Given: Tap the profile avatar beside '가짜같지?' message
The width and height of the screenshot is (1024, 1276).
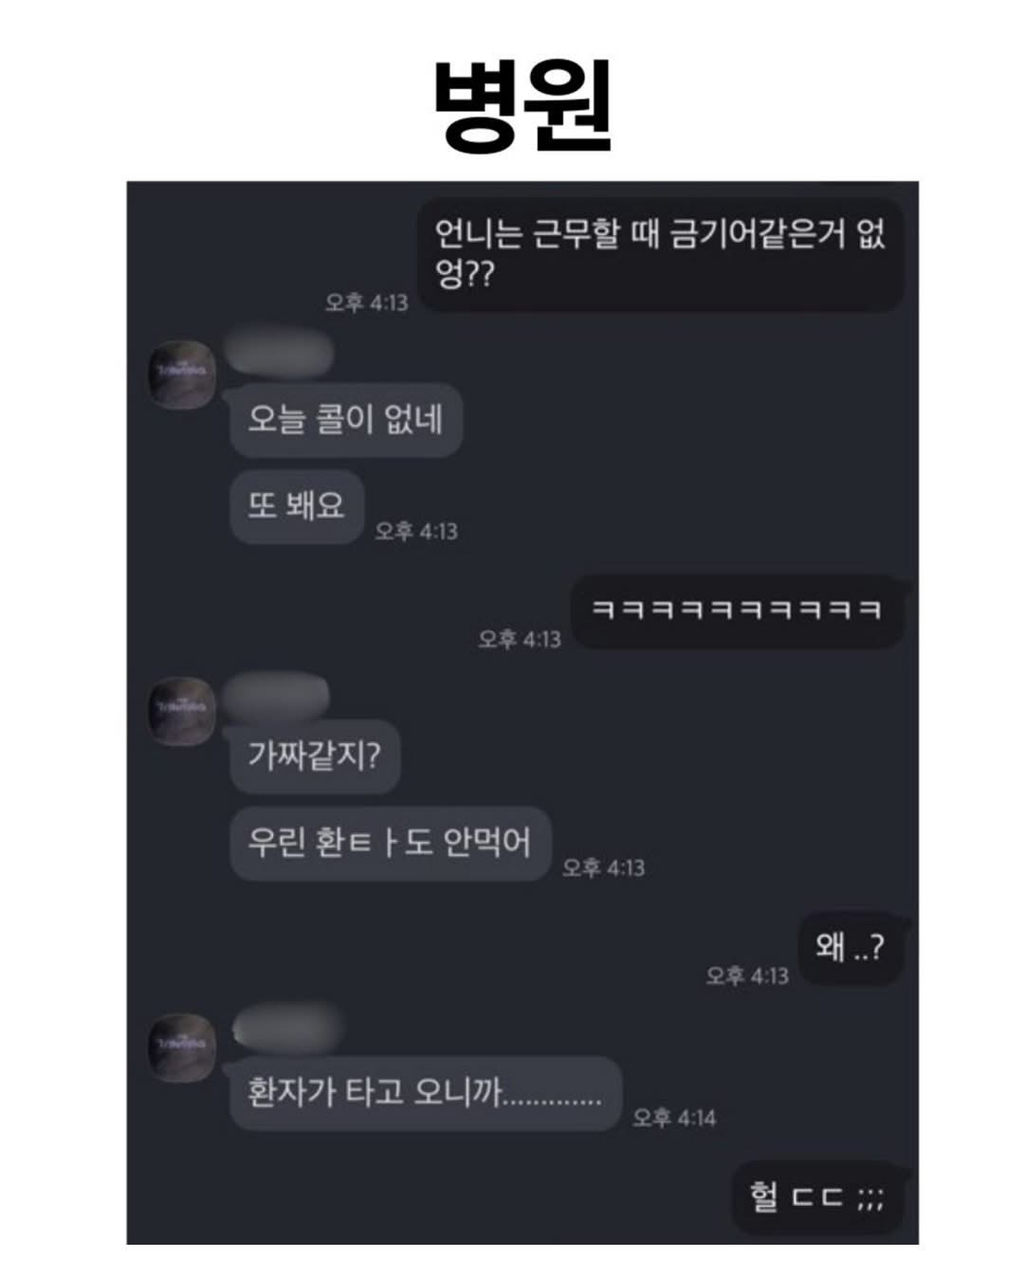Looking at the screenshot, I should [x=182, y=711].
